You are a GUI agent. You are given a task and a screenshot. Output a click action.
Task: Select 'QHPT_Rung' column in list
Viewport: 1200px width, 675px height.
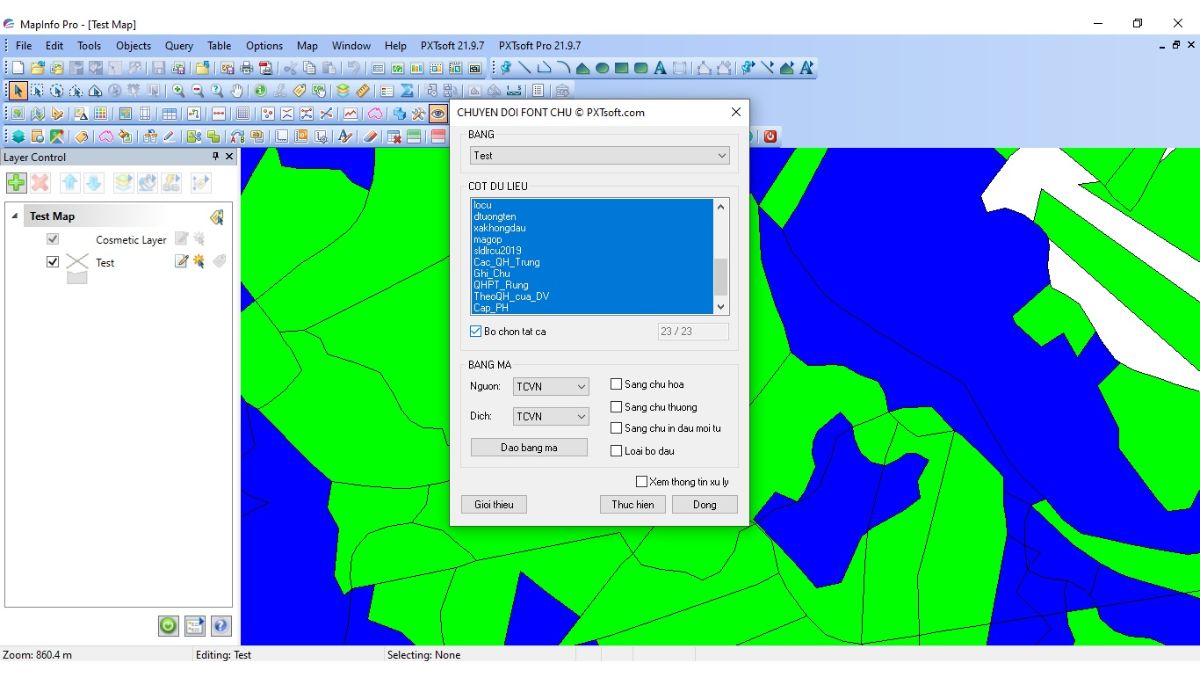click(593, 285)
